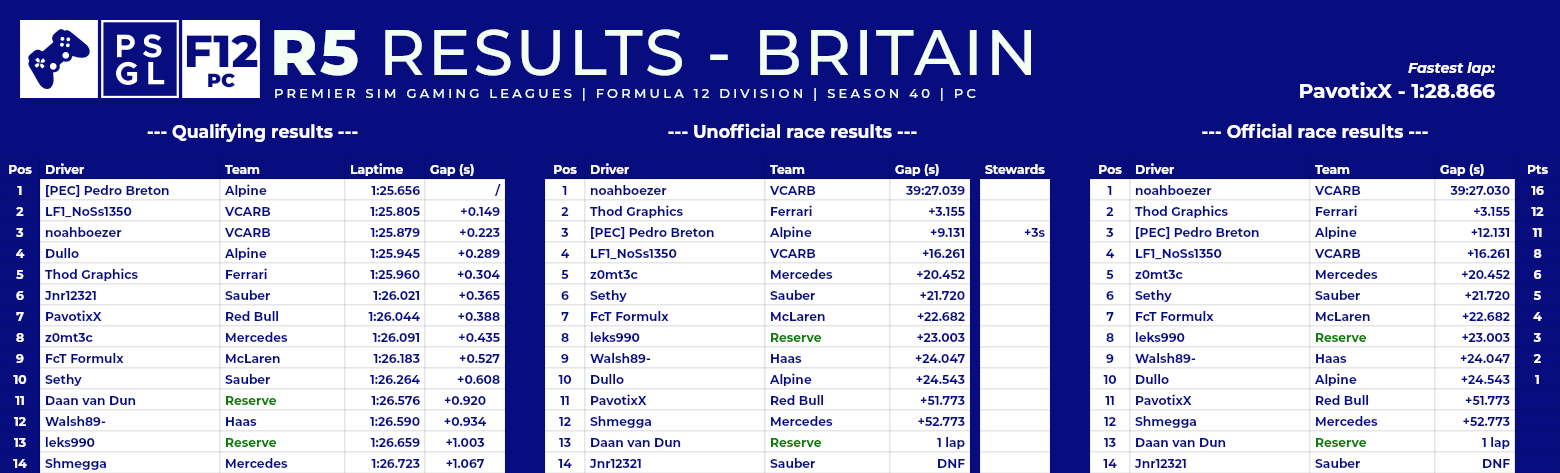
Task: Click Thod Graphics in official race results
Action: click(1176, 212)
